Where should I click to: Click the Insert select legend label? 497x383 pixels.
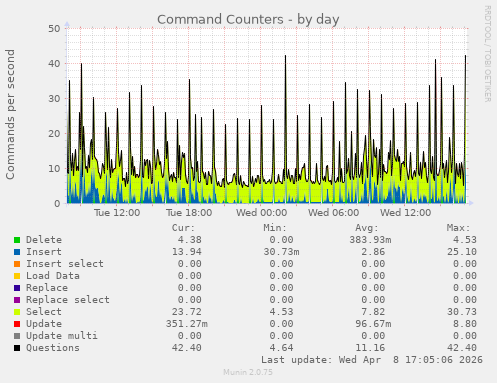[x=65, y=264]
